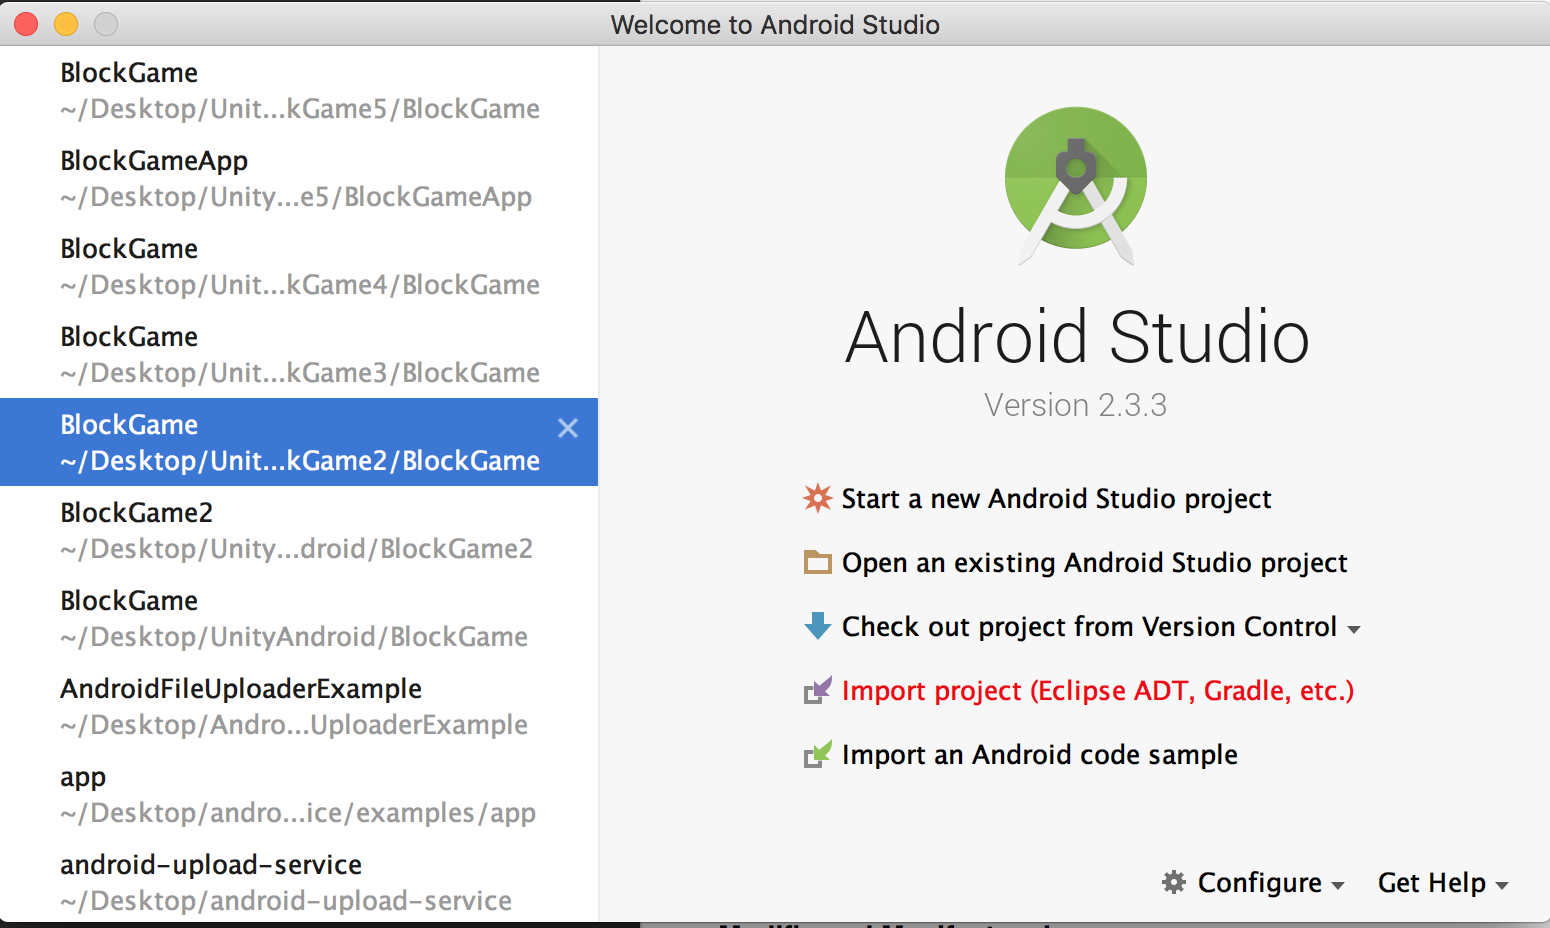Import project (Eclipse ADT, Gradle, etc.)

[x=1098, y=690]
